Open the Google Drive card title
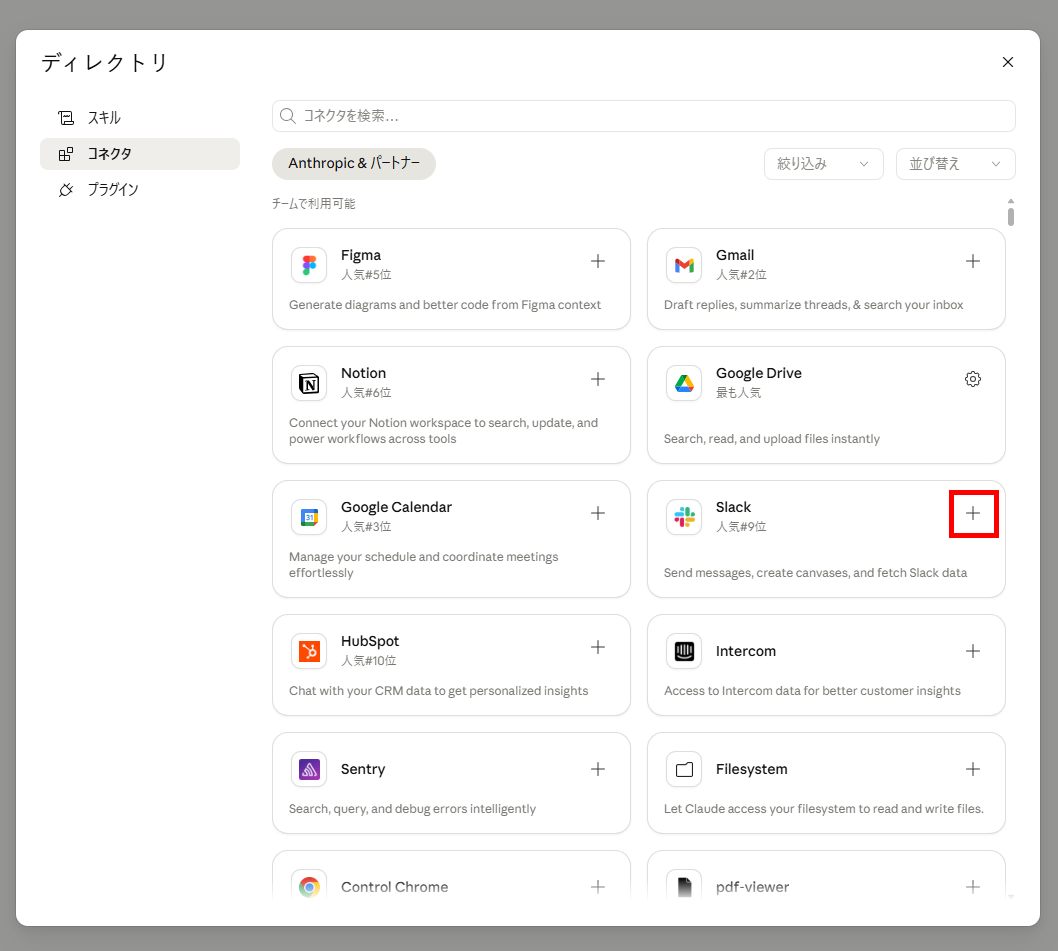The height and width of the screenshot is (951, 1058). [758, 373]
